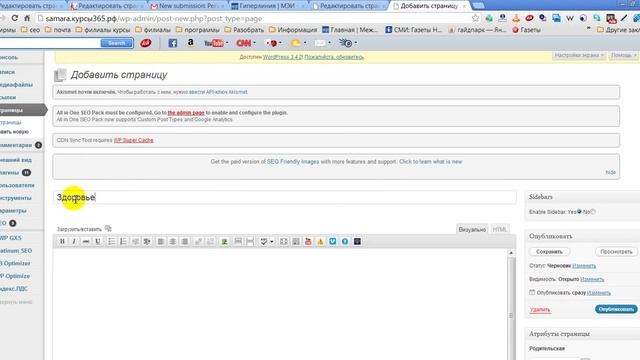Open dropdown arrow next to YouTube toolbar
Screen dimensions: 640x360
[227, 43]
